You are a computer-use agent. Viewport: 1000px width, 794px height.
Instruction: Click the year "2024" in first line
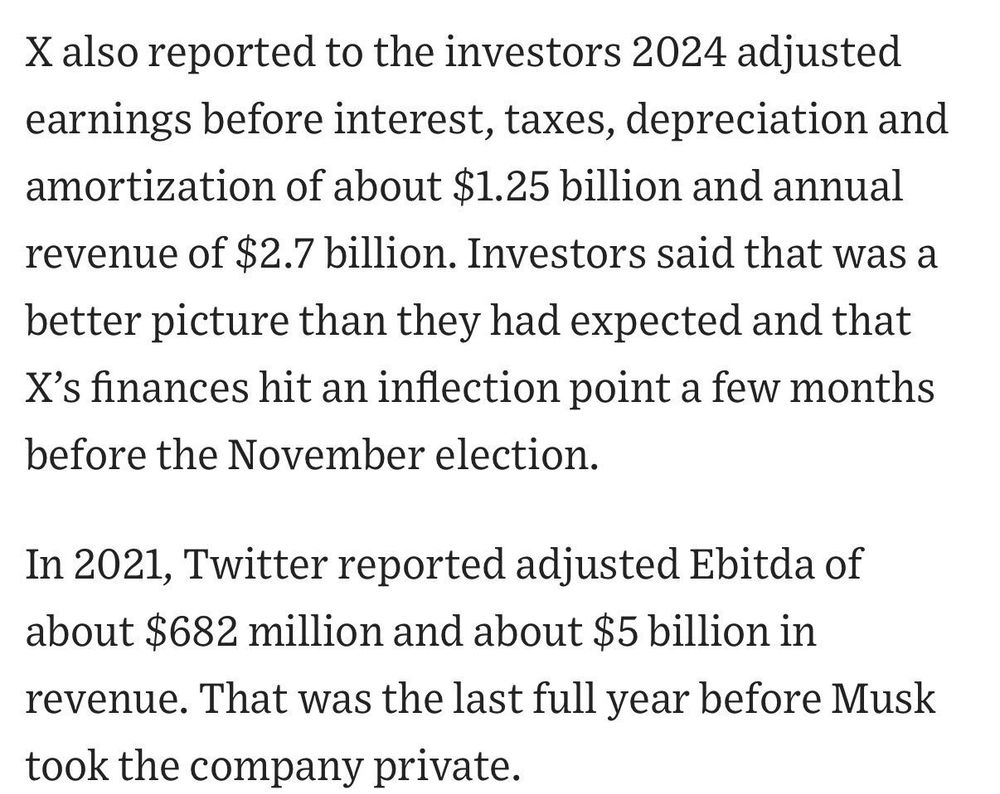coord(679,52)
